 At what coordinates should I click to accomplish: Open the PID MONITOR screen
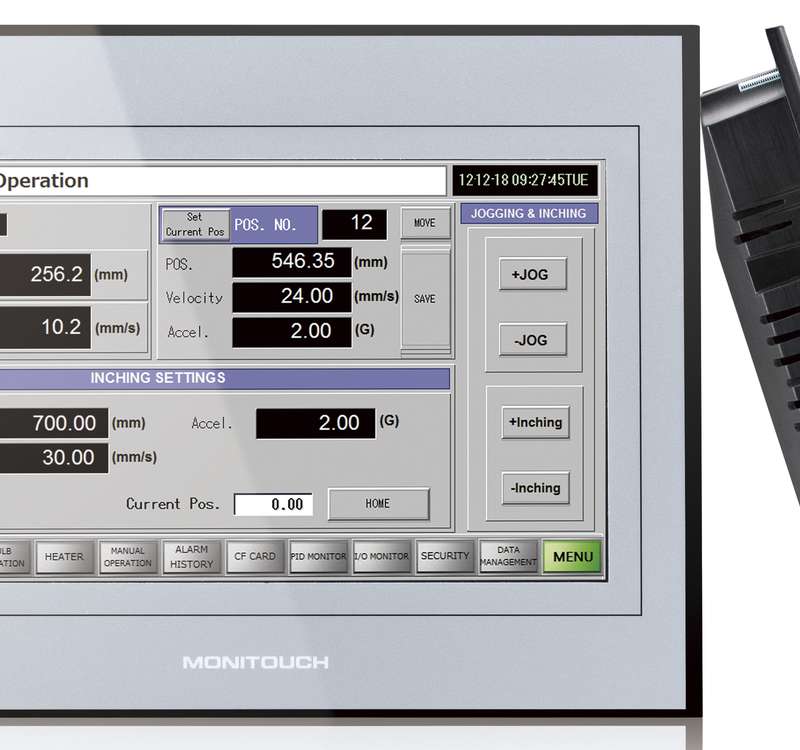click(x=318, y=557)
